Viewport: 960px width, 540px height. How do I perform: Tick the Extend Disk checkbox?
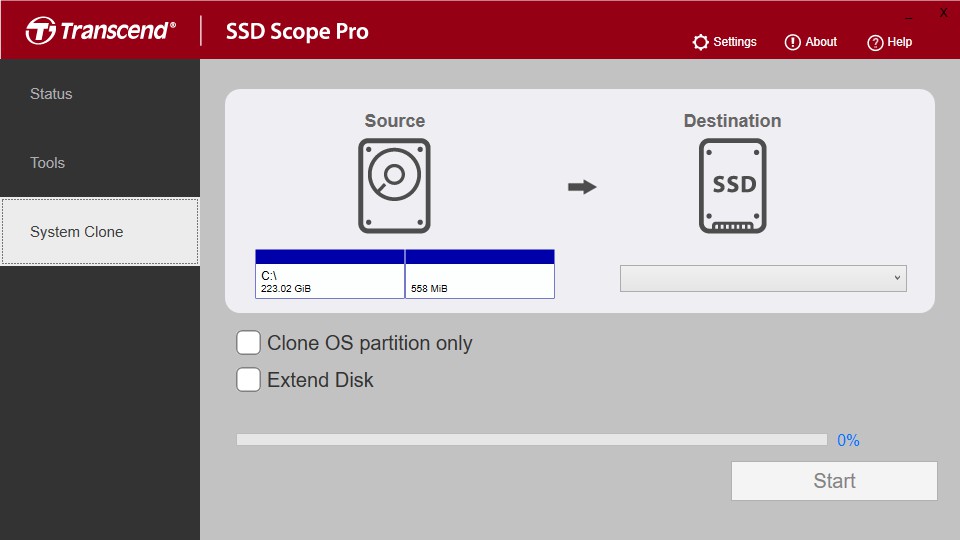(x=248, y=380)
